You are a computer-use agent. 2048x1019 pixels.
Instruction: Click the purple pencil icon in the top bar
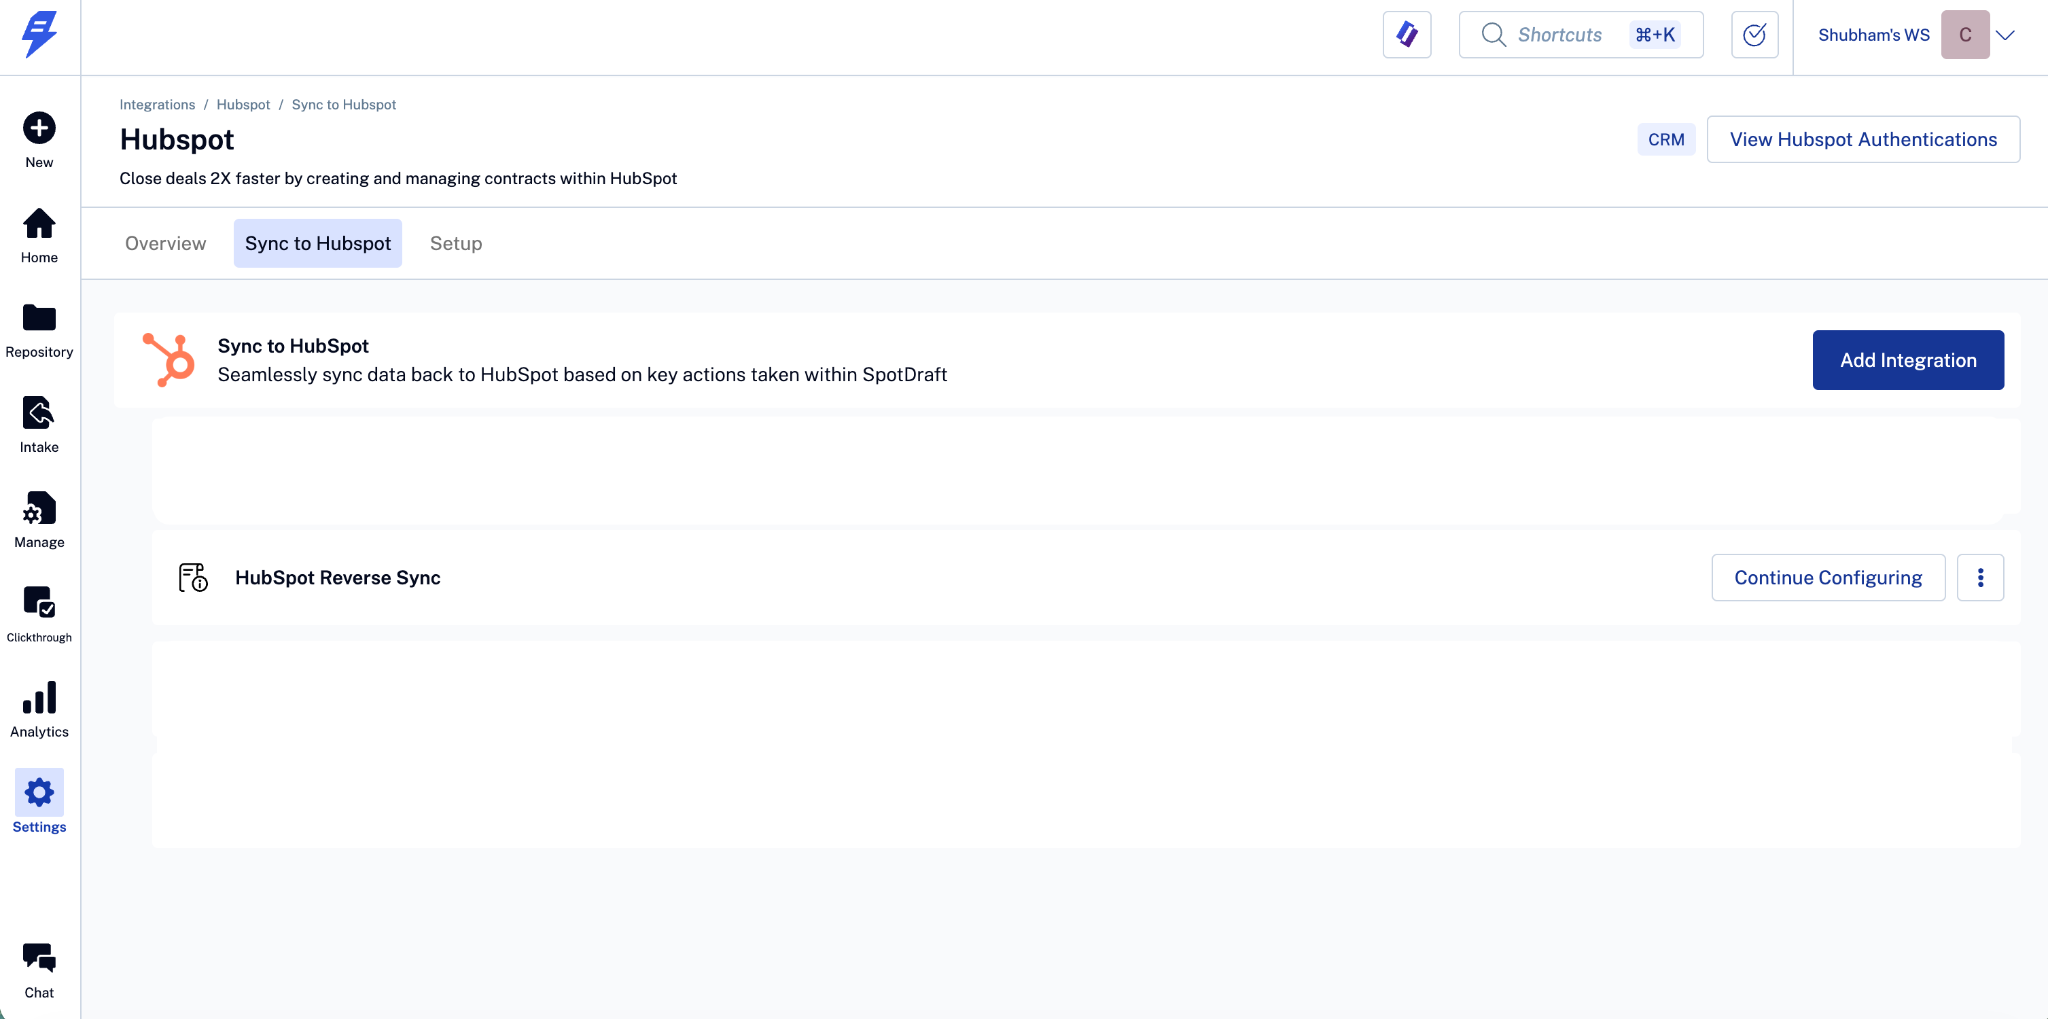tap(1407, 35)
